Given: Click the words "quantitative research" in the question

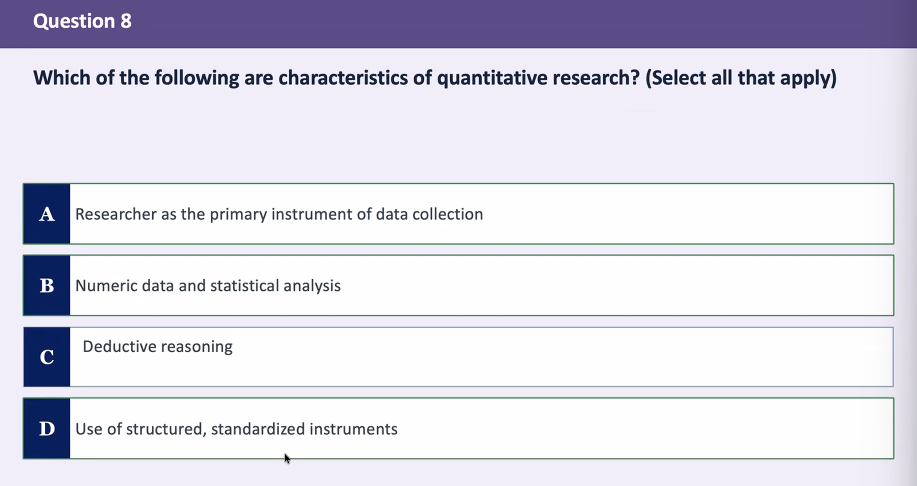Looking at the screenshot, I should (x=538, y=78).
